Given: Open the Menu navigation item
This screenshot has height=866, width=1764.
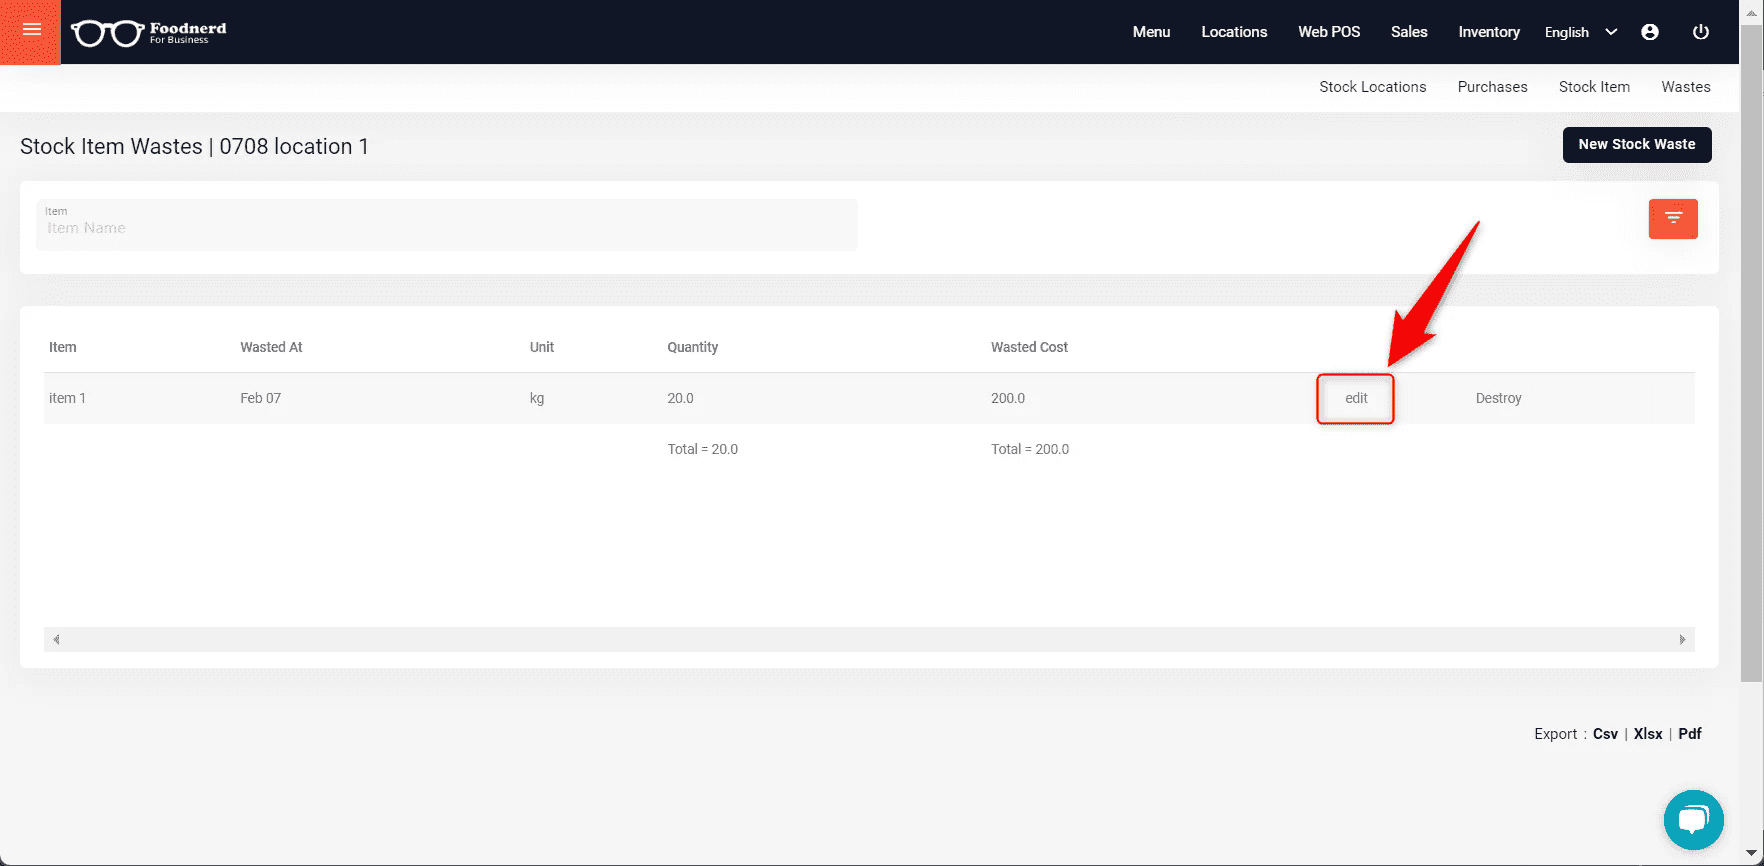Looking at the screenshot, I should (x=1151, y=32).
